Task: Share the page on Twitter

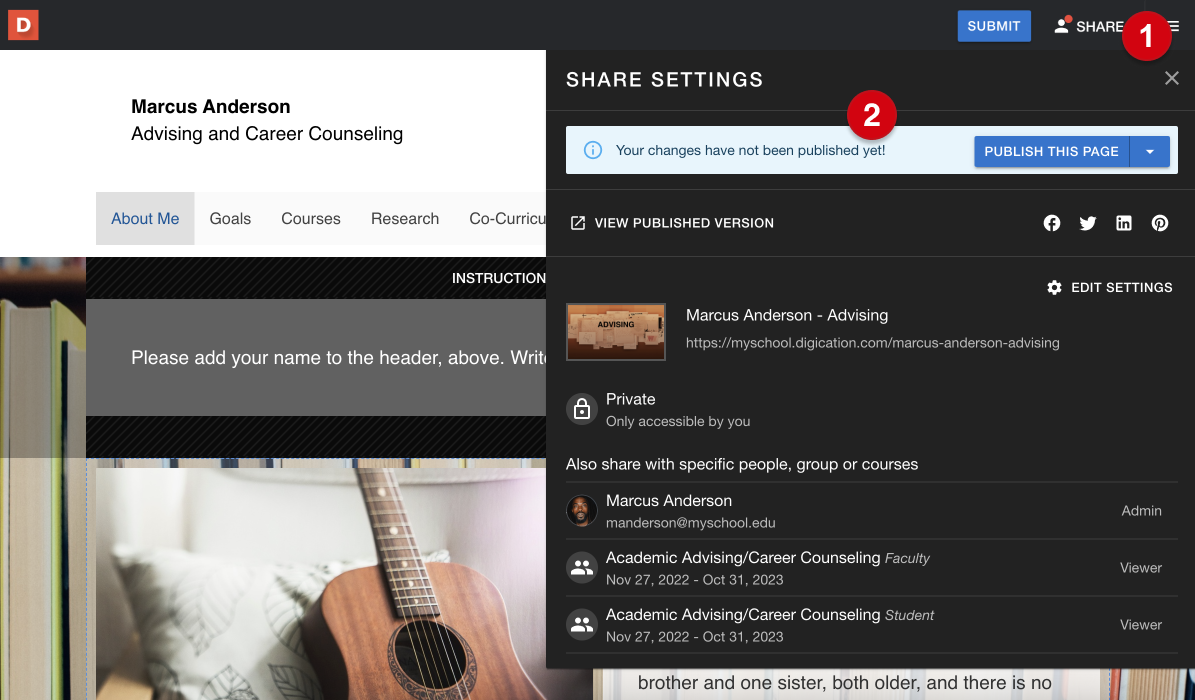Action: 1088,223
